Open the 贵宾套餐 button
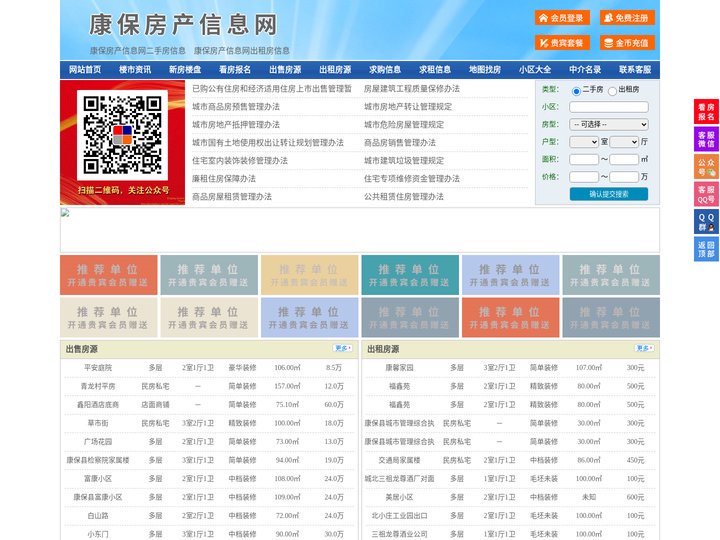The height and width of the screenshot is (540, 720). point(562,43)
